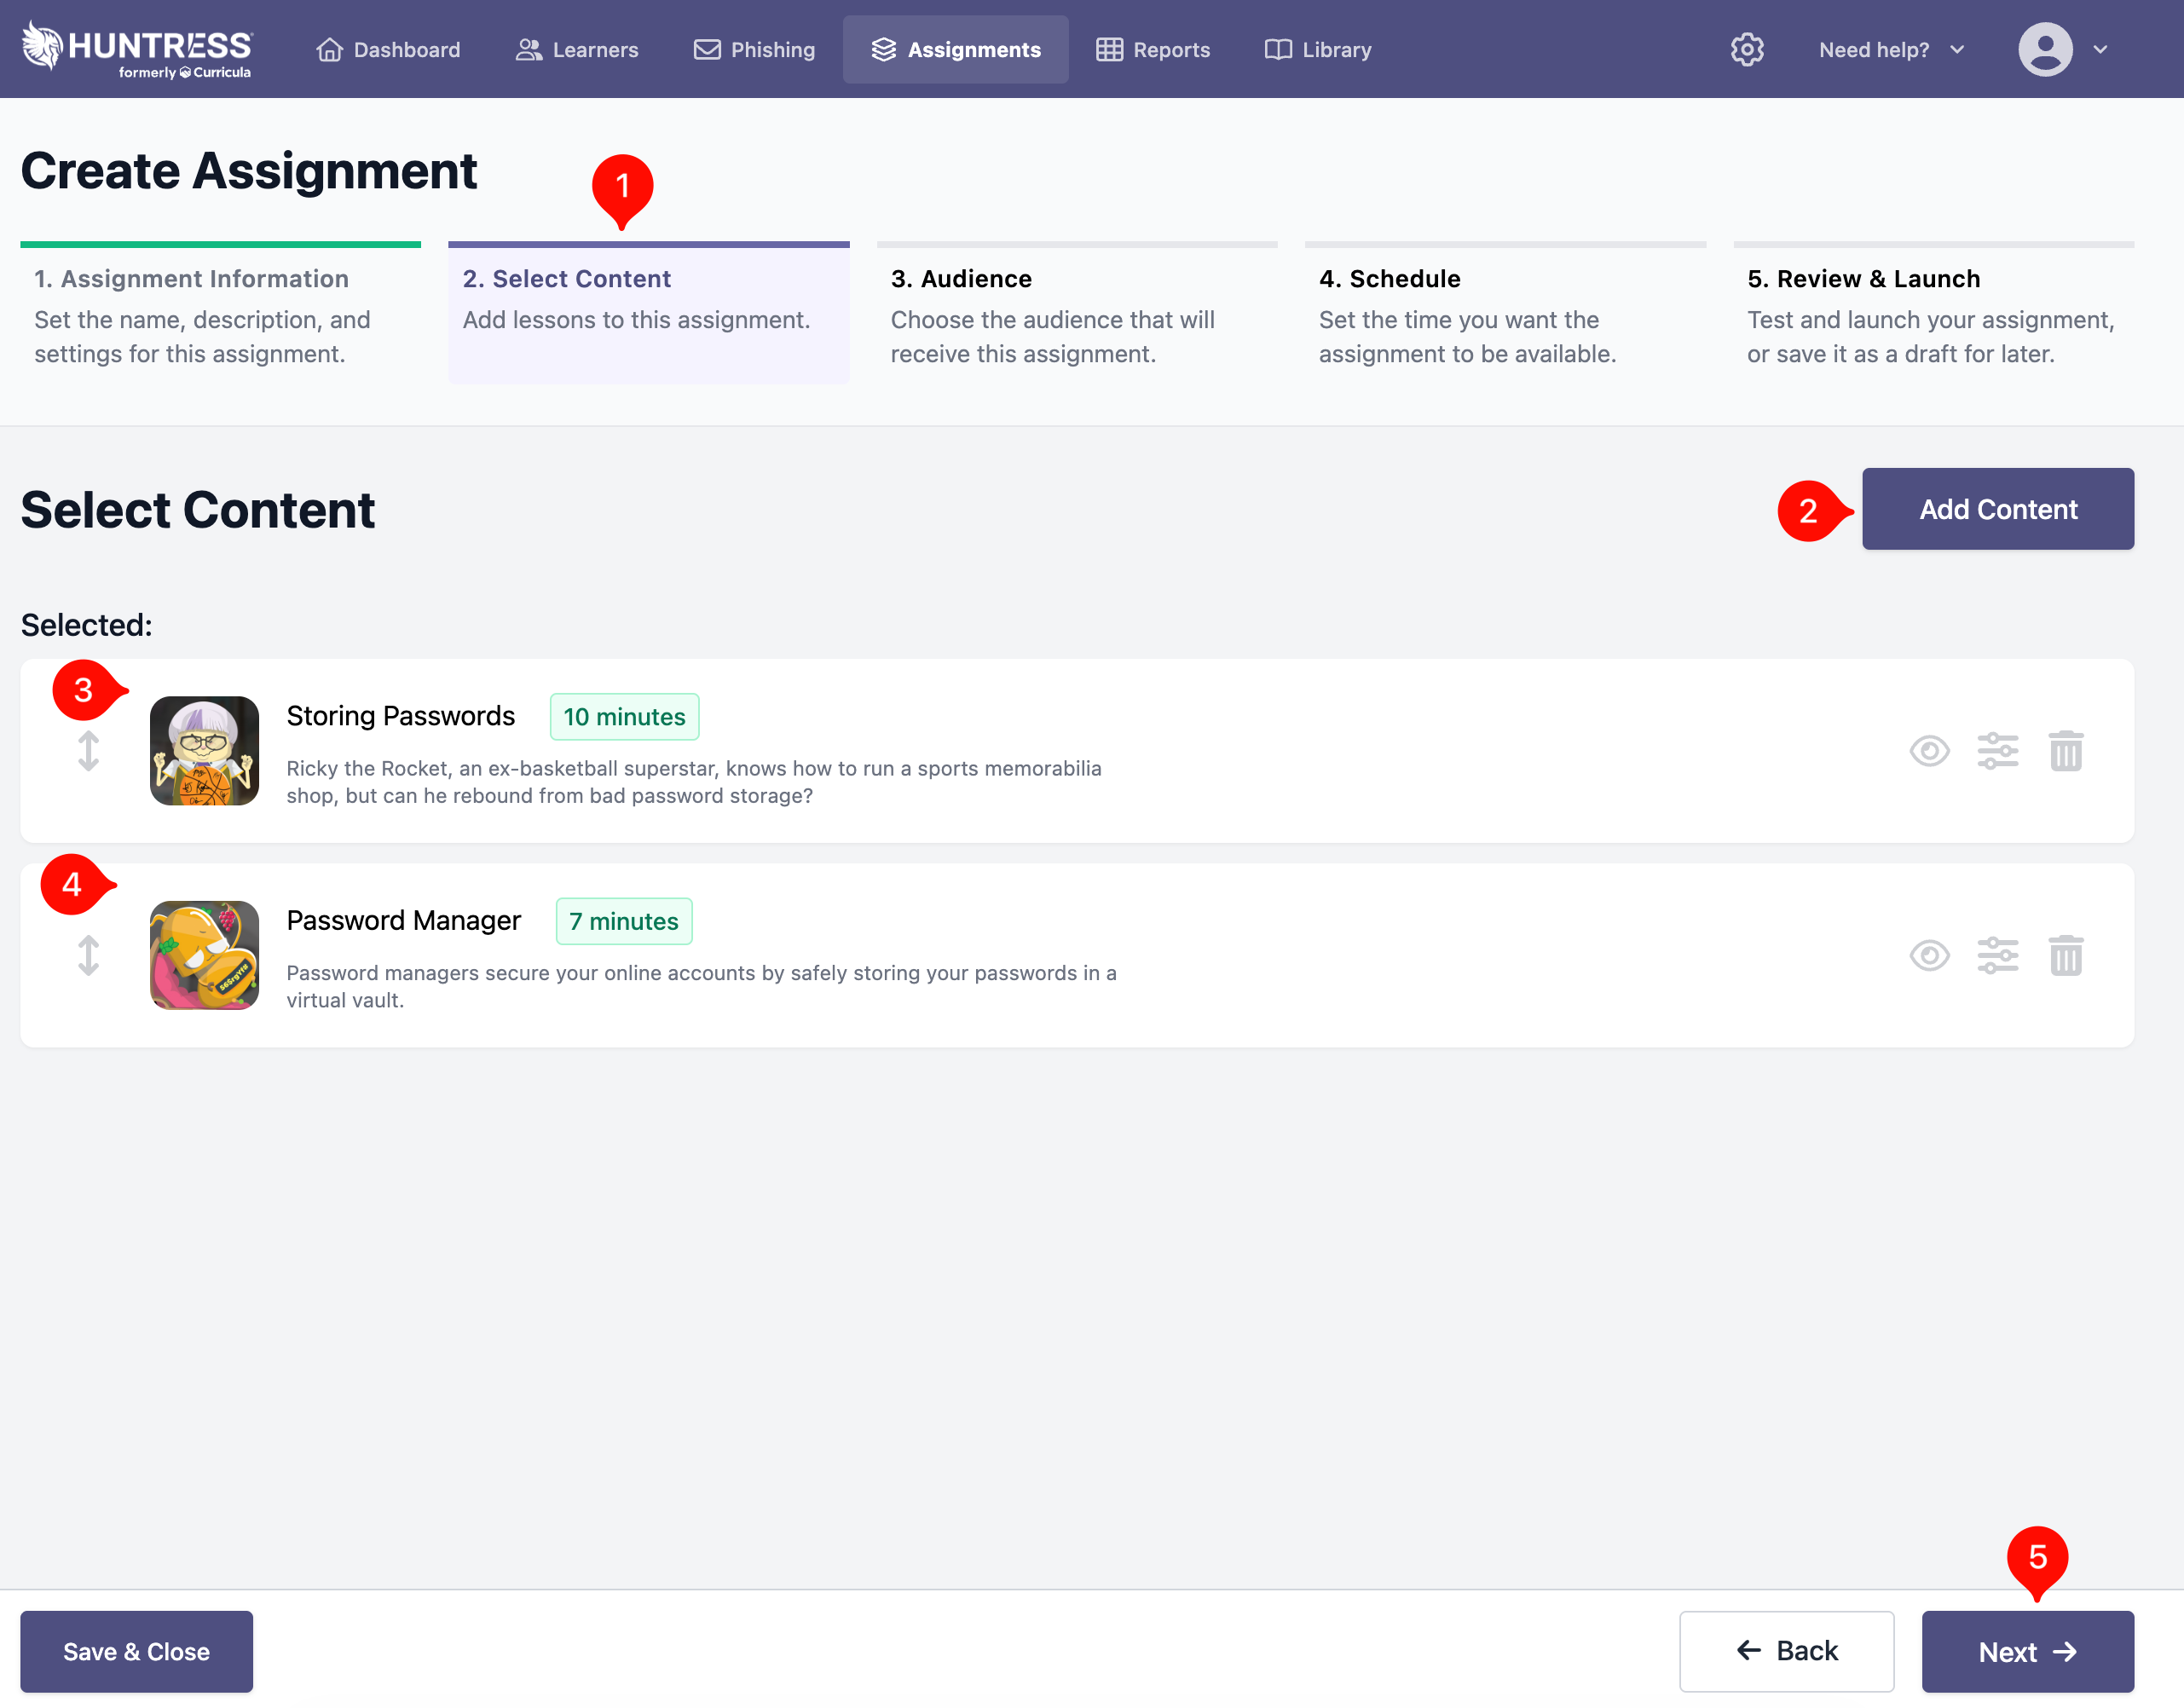This screenshot has width=2184, height=1708.
Task: Click step 1 Assignment Information progress bar
Action: [220, 244]
